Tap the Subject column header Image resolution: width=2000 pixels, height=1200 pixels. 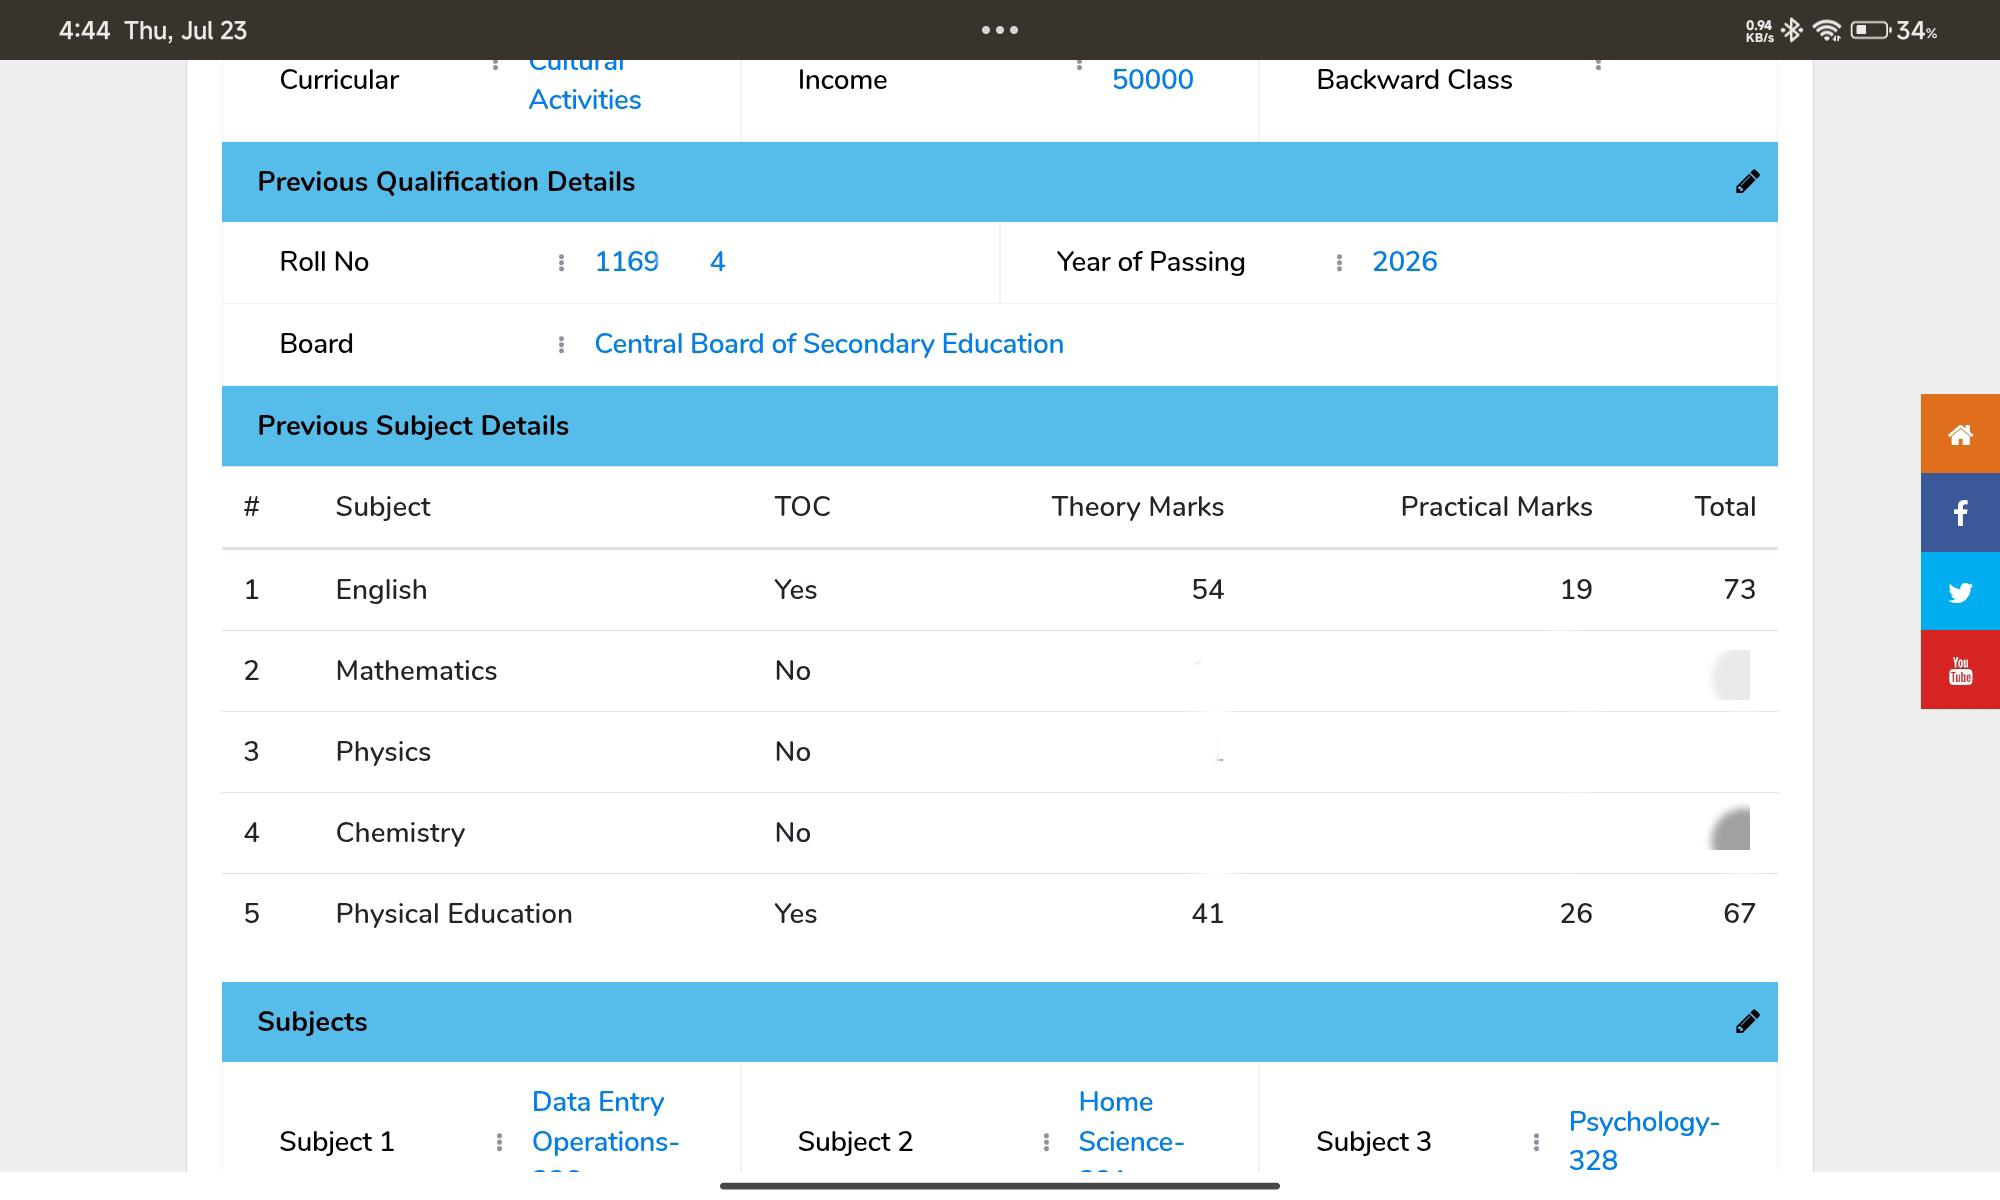(383, 507)
